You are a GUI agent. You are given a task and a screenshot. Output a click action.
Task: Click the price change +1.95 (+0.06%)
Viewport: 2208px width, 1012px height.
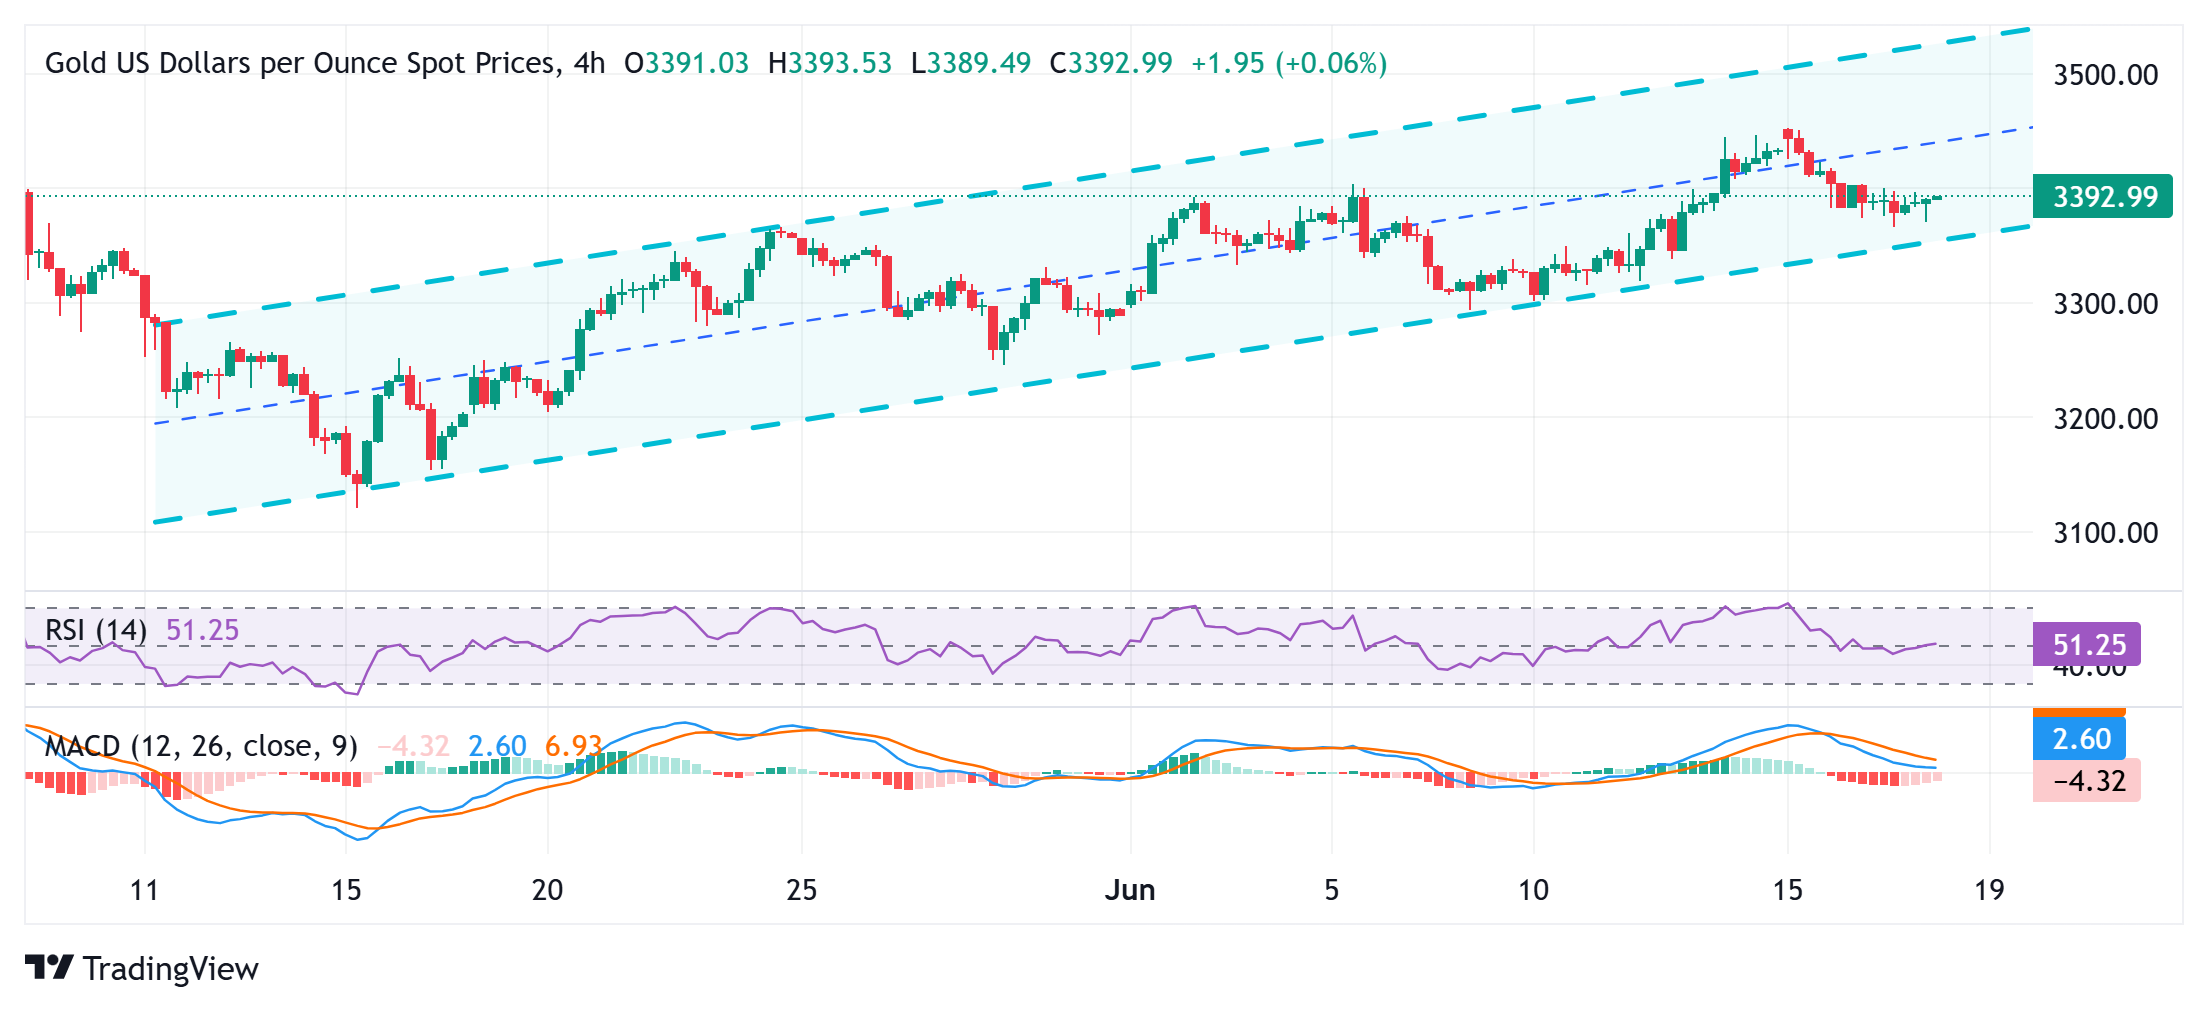point(1289,63)
